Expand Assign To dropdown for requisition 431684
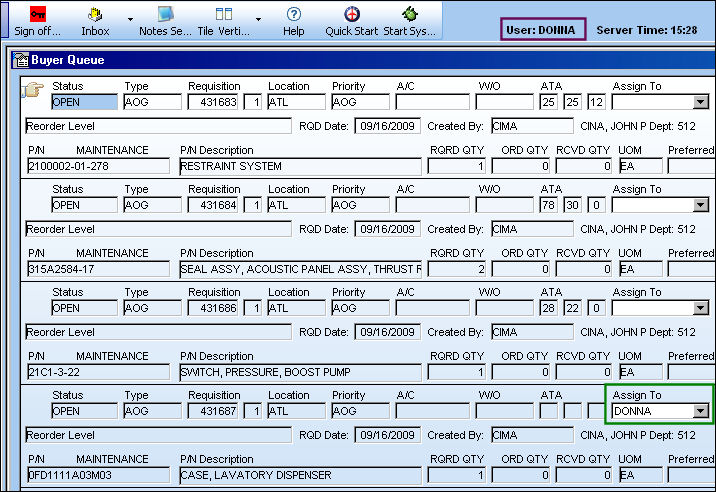716x492 pixels. [x=700, y=205]
